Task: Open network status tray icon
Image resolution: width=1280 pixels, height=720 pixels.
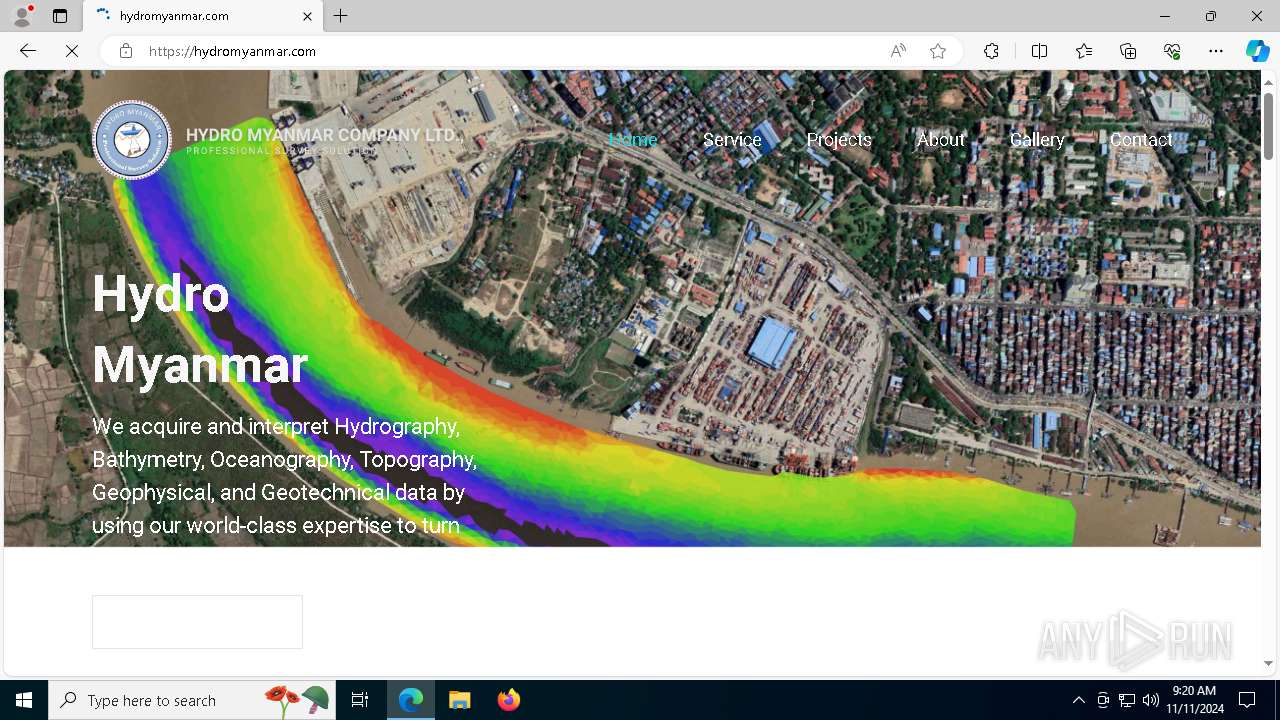Action: coord(1127,700)
